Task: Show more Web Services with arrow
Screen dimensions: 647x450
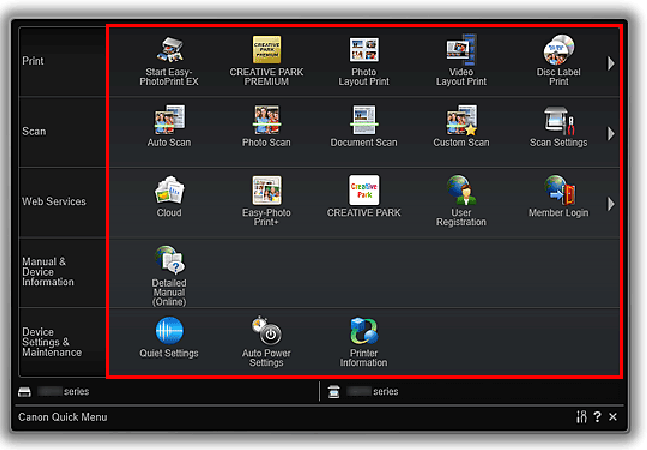Action: (611, 204)
